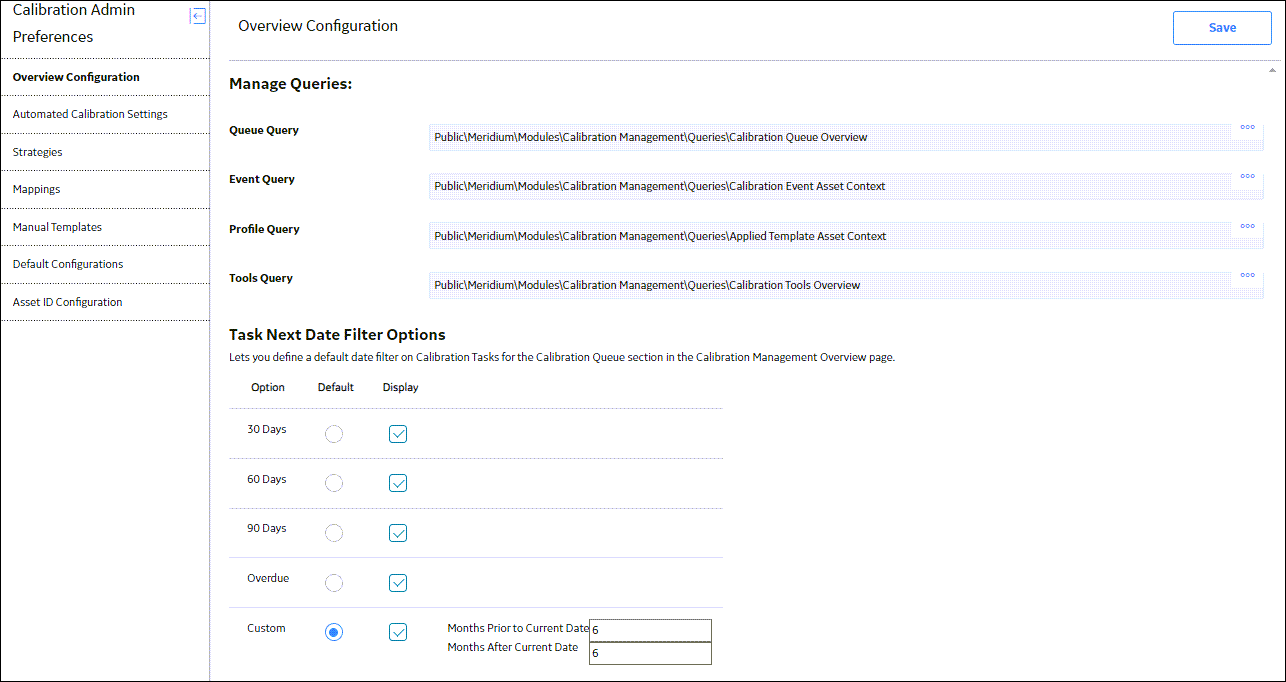Set 90 Days as default filter
Image resolution: width=1286 pixels, height=682 pixels.
point(334,533)
